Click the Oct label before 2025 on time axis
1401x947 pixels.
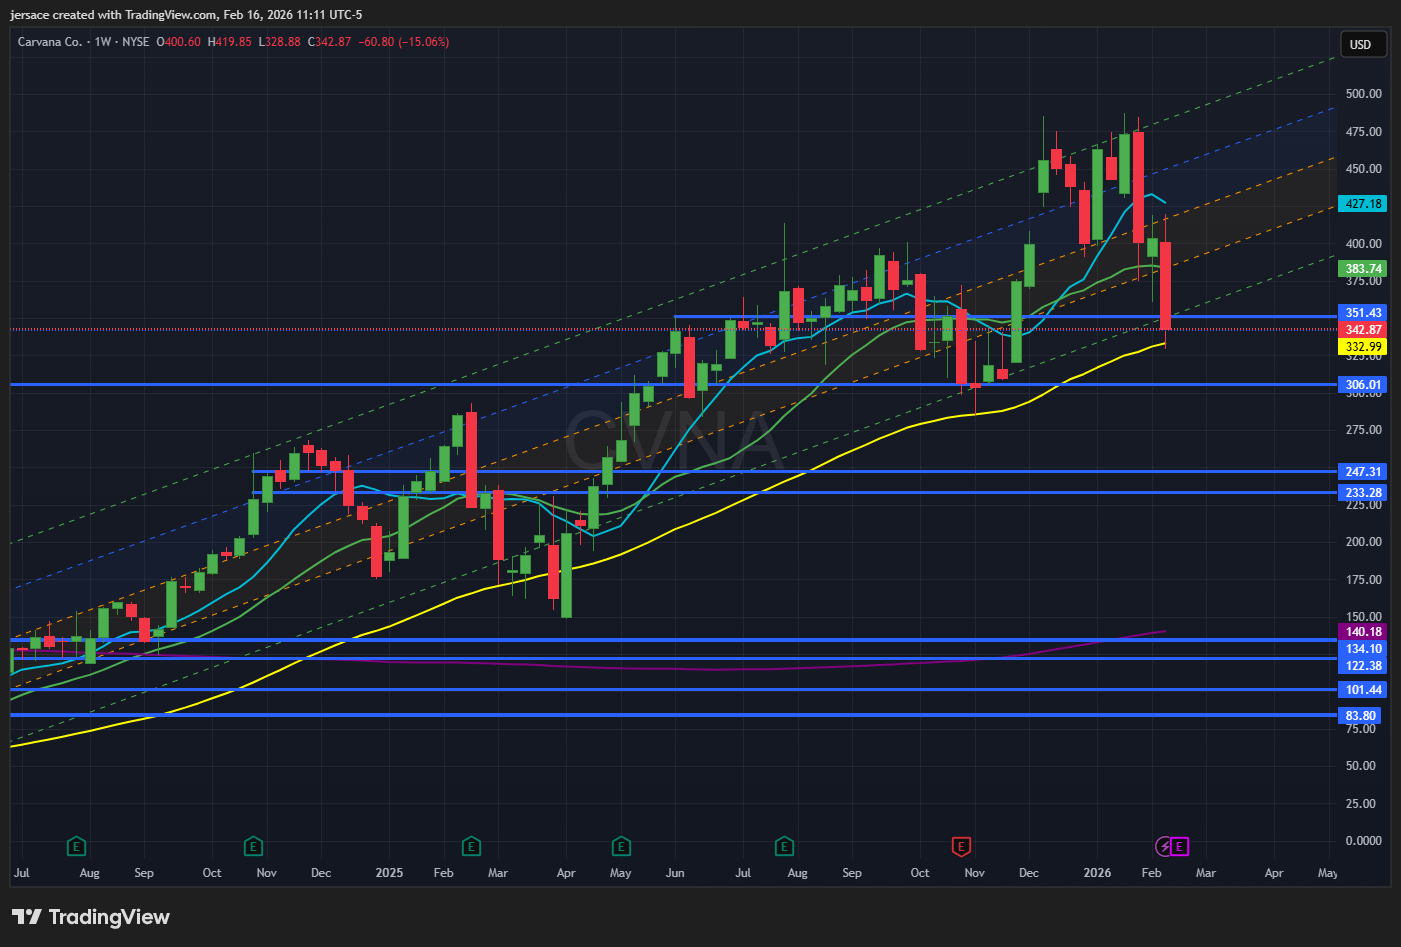pyautogui.click(x=212, y=873)
